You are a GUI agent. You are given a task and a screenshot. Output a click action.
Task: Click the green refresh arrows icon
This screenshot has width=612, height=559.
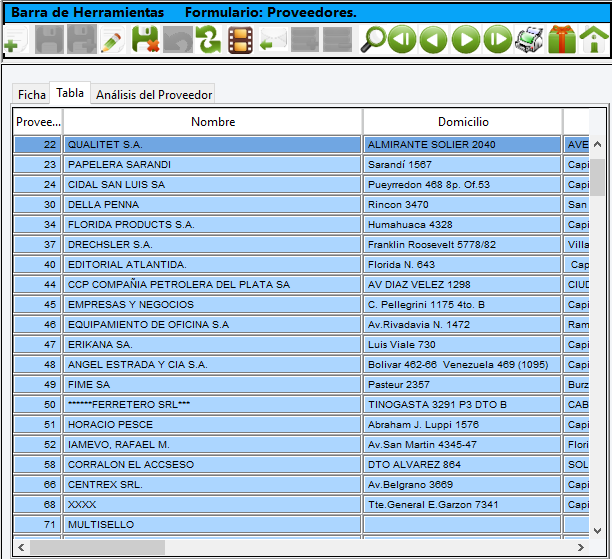tap(208, 39)
